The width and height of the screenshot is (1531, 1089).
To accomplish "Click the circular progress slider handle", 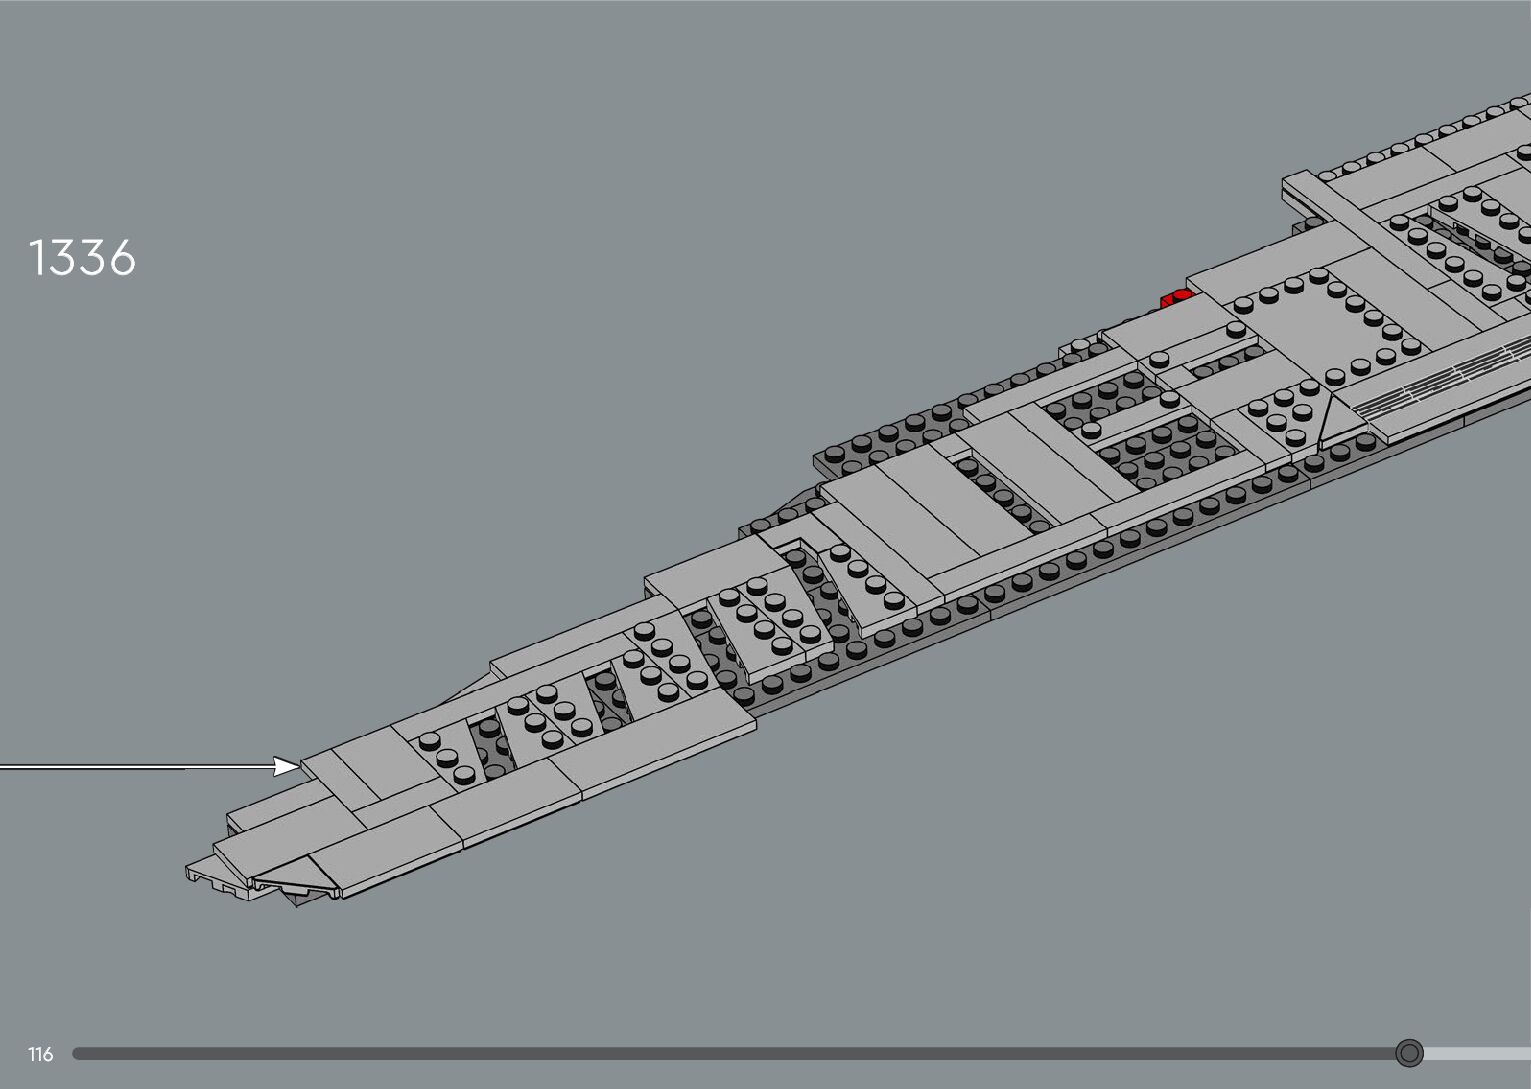I will pos(1409,1053).
